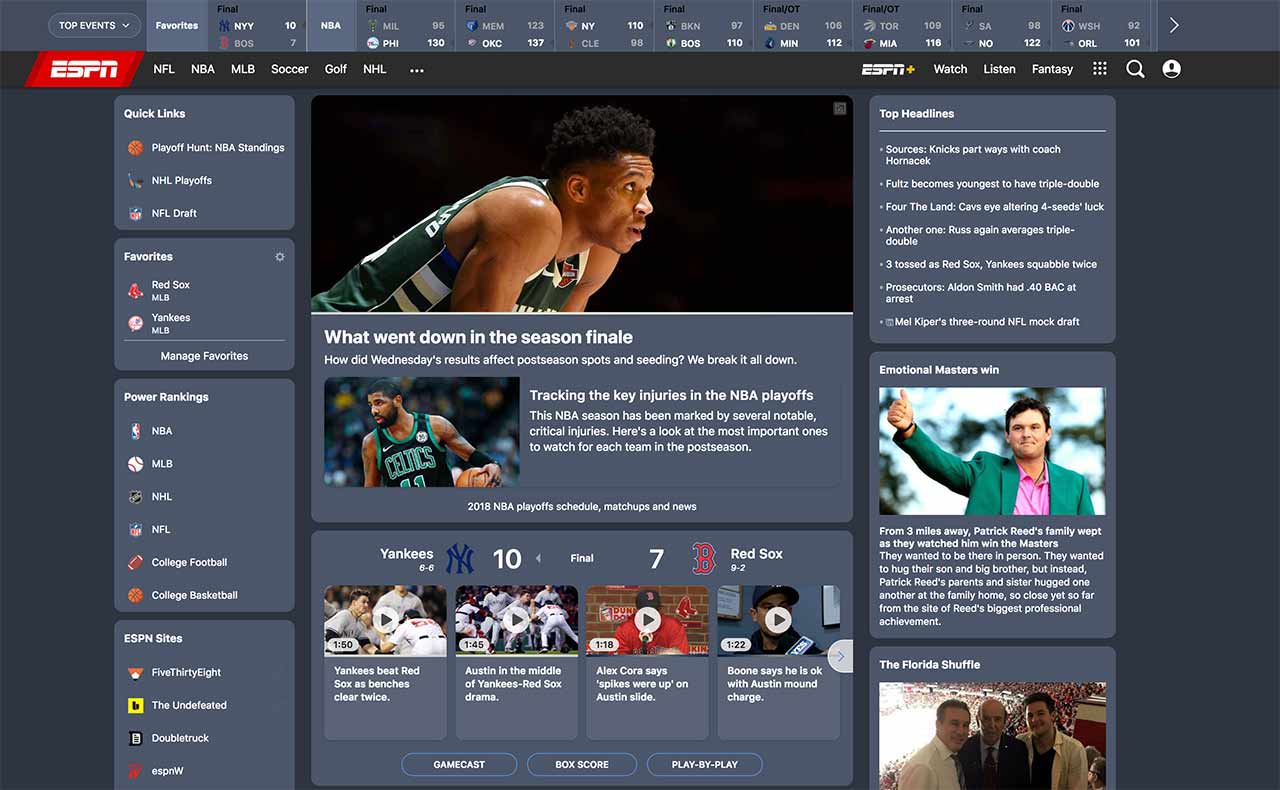Play the Austin in the middle video
The image size is (1280, 790).
517,620
